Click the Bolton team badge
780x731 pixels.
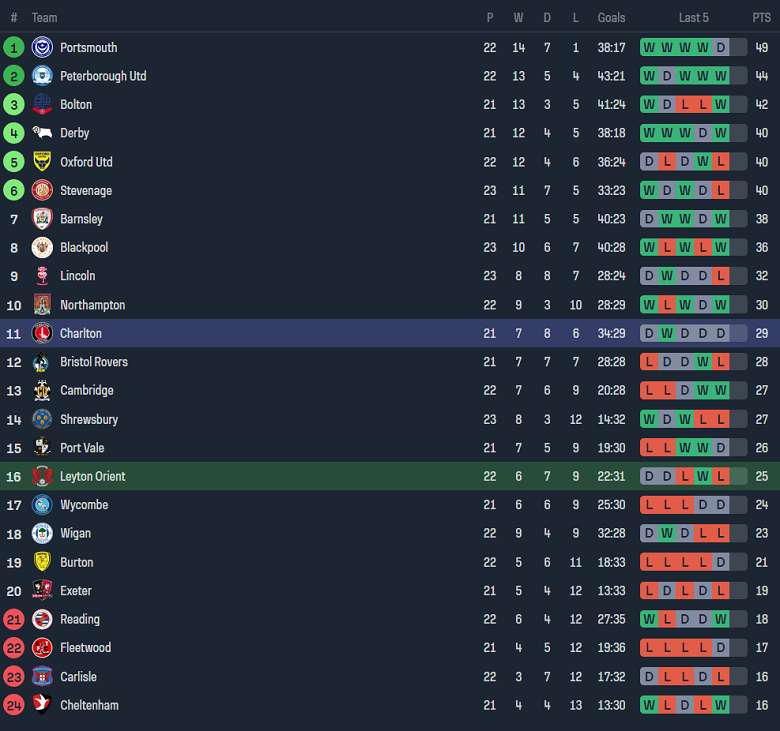[x=42, y=105]
